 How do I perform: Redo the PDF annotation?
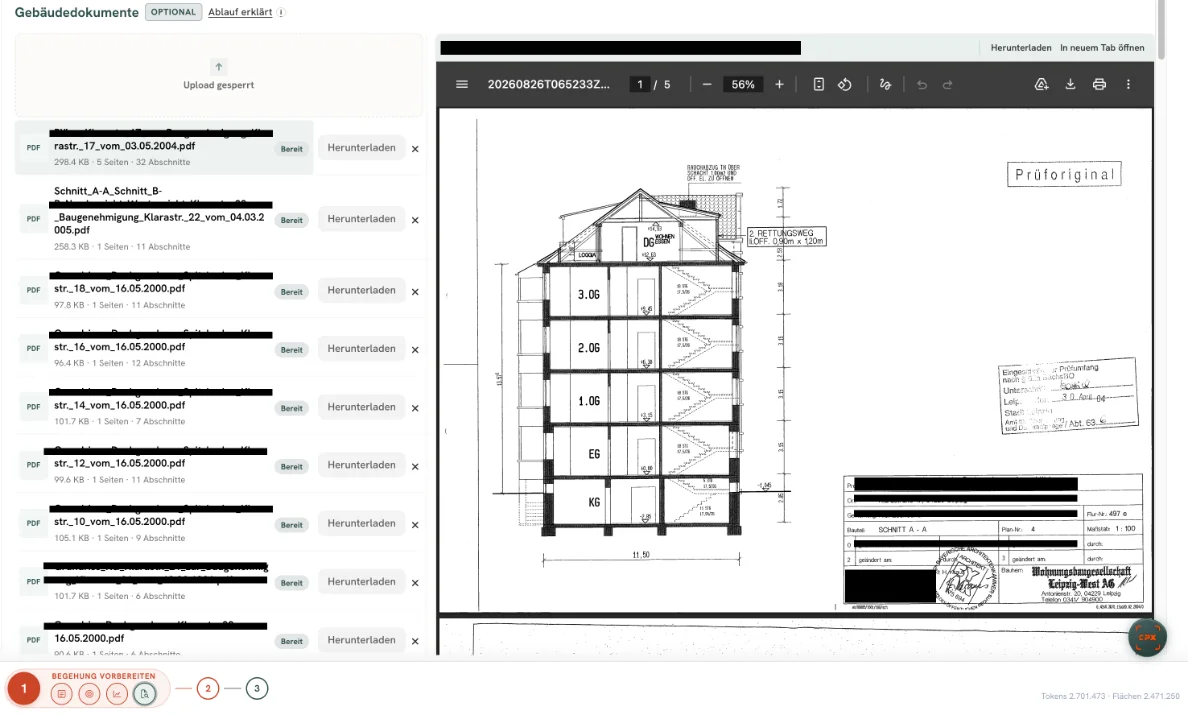947,84
